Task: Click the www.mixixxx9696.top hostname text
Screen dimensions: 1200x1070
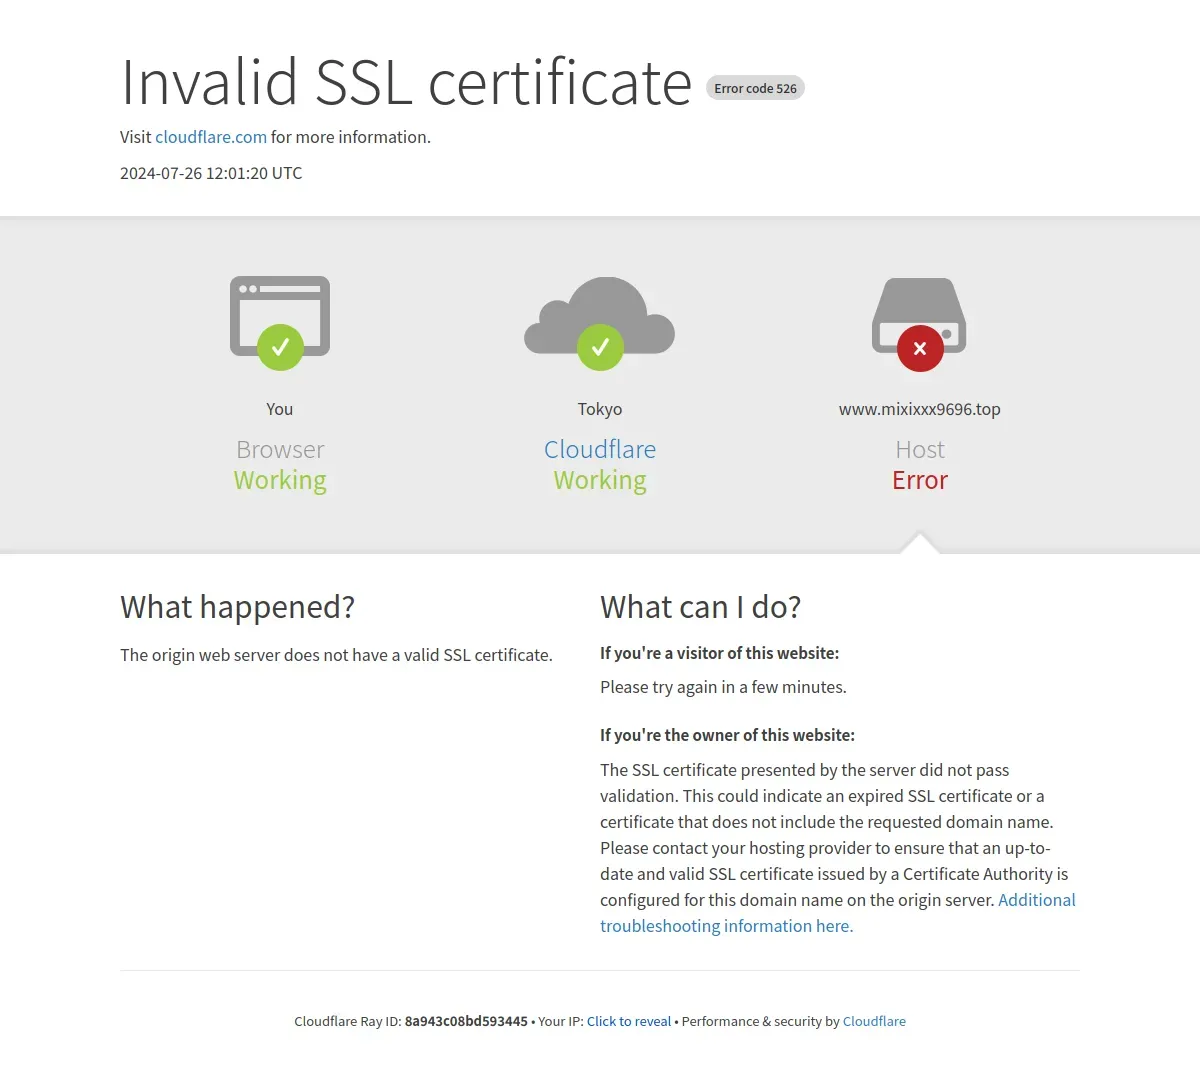Action: click(920, 409)
